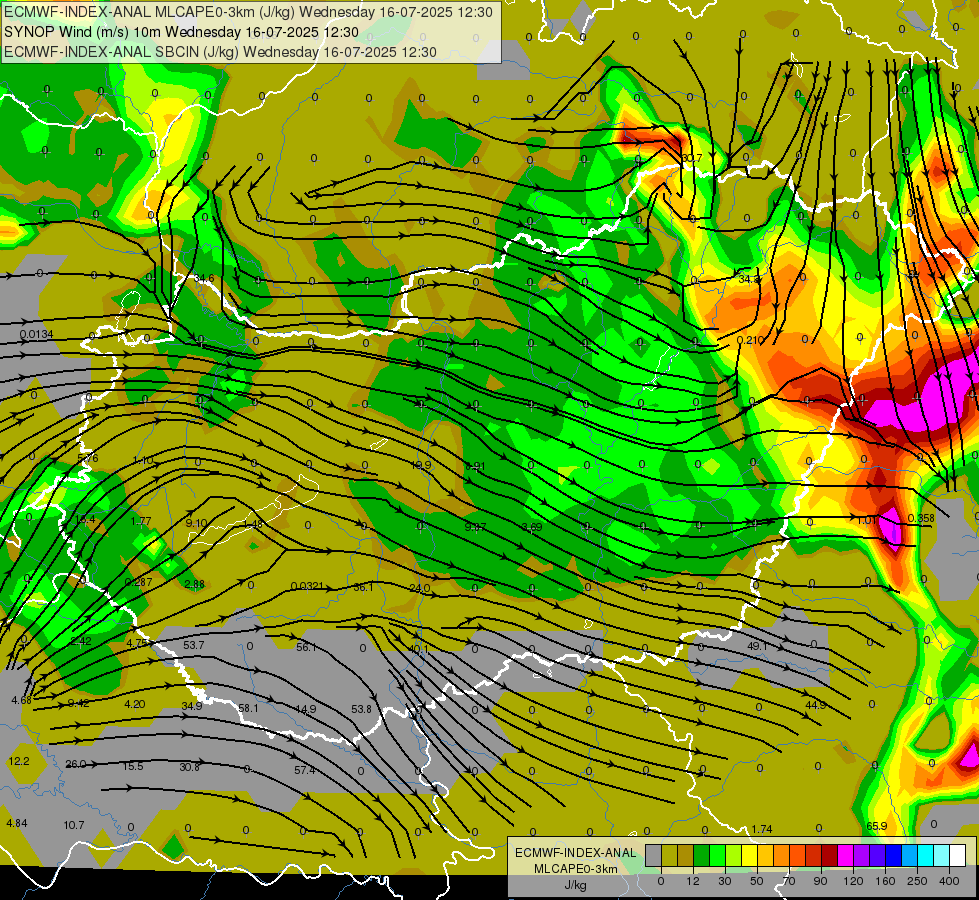Click legend tick label 30
This screenshot has width=979, height=900.
(725, 881)
